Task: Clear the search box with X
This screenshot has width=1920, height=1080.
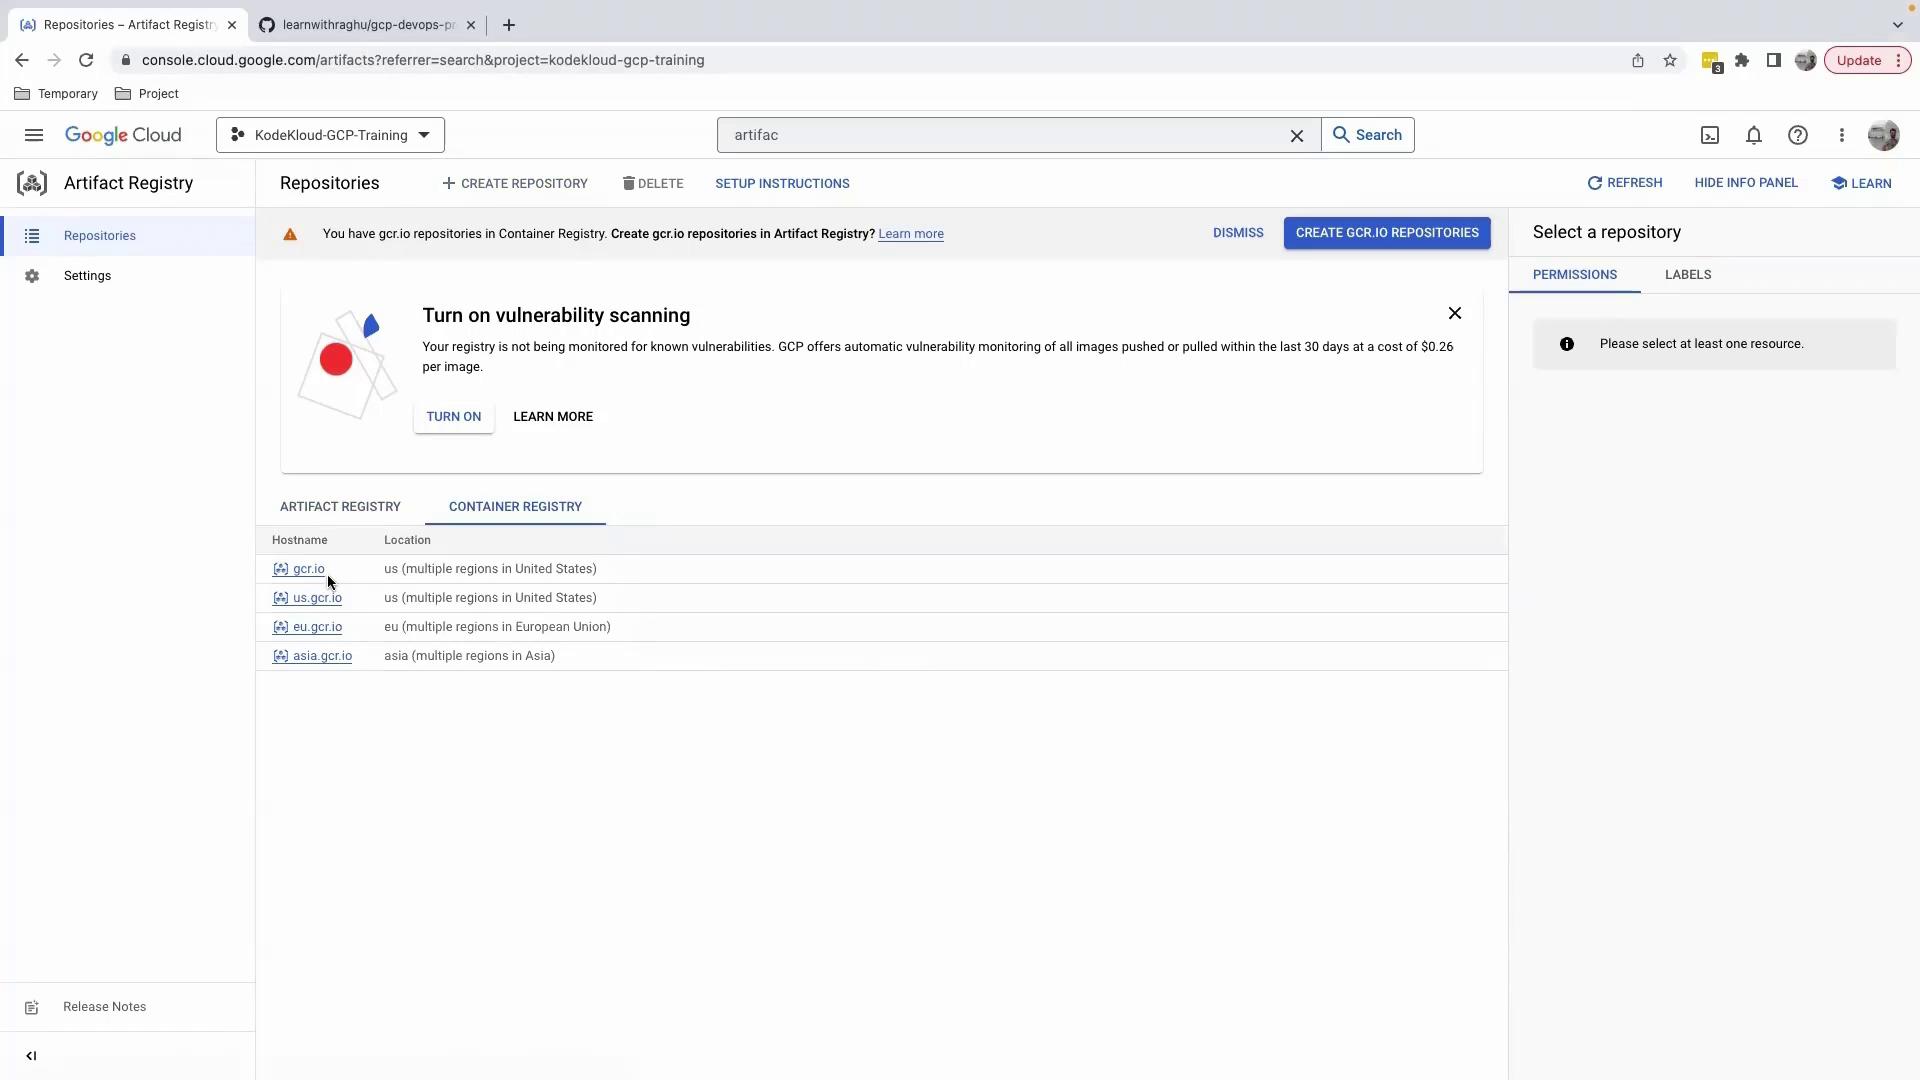Action: [x=1297, y=135]
